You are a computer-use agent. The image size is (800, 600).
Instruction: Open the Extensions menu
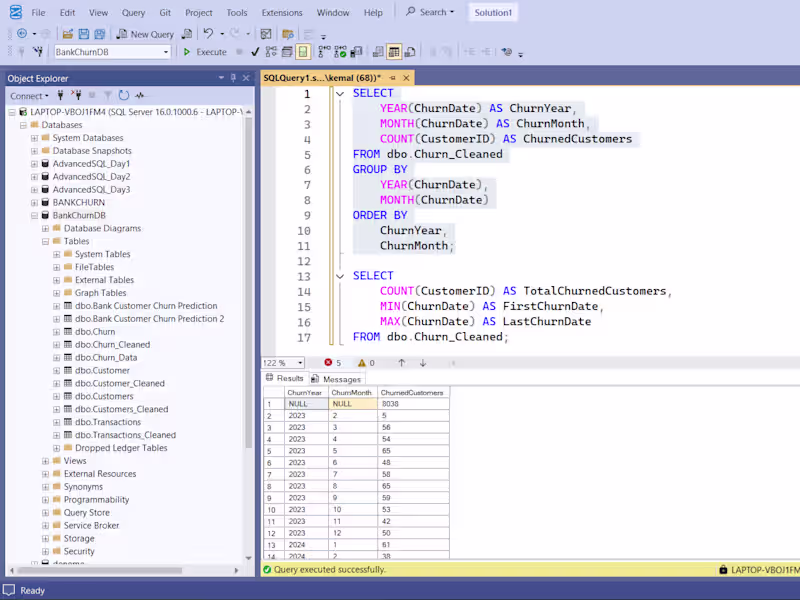pyautogui.click(x=282, y=12)
